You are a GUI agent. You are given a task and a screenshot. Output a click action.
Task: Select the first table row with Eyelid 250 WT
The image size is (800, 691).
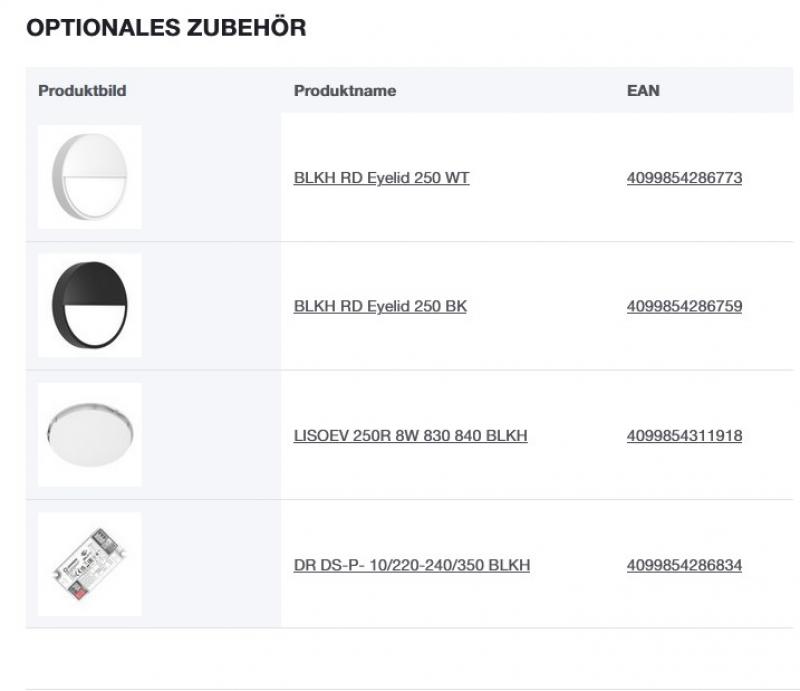tap(400, 180)
